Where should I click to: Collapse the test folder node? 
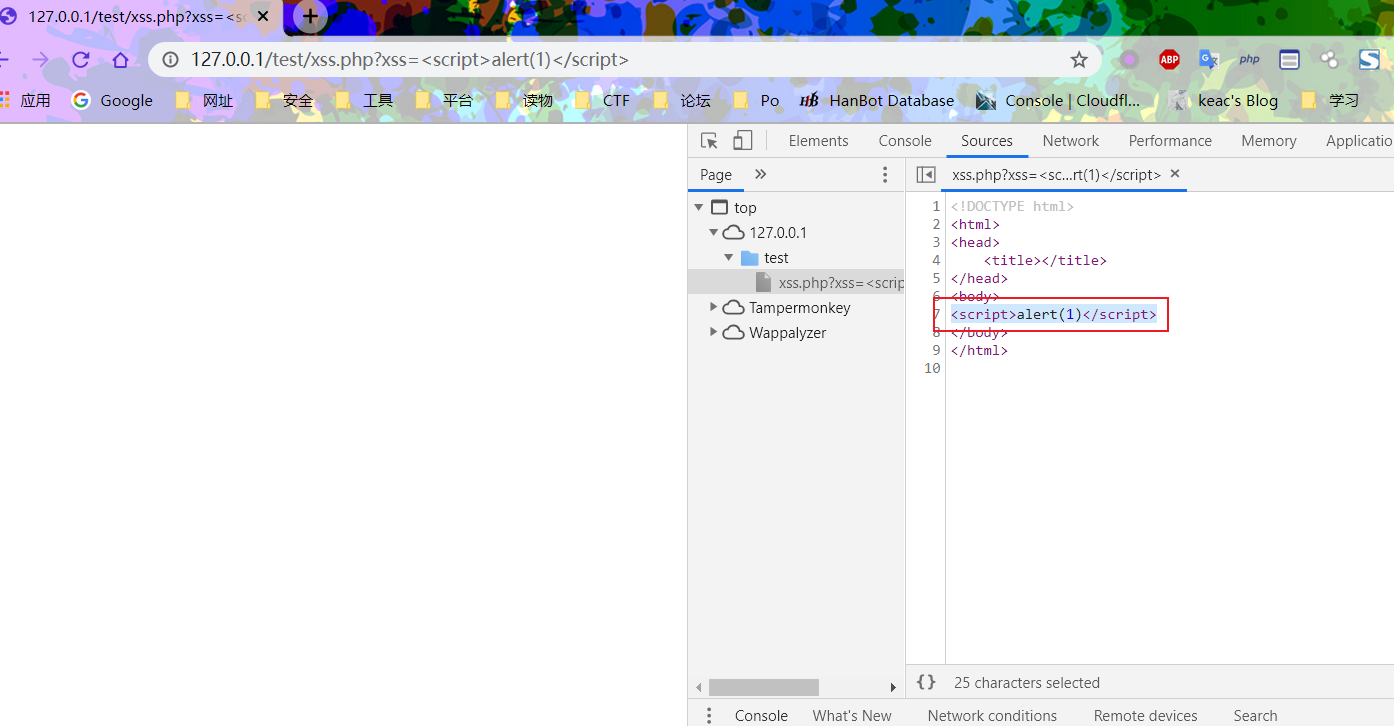pyautogui.click(x=729, y=257)
